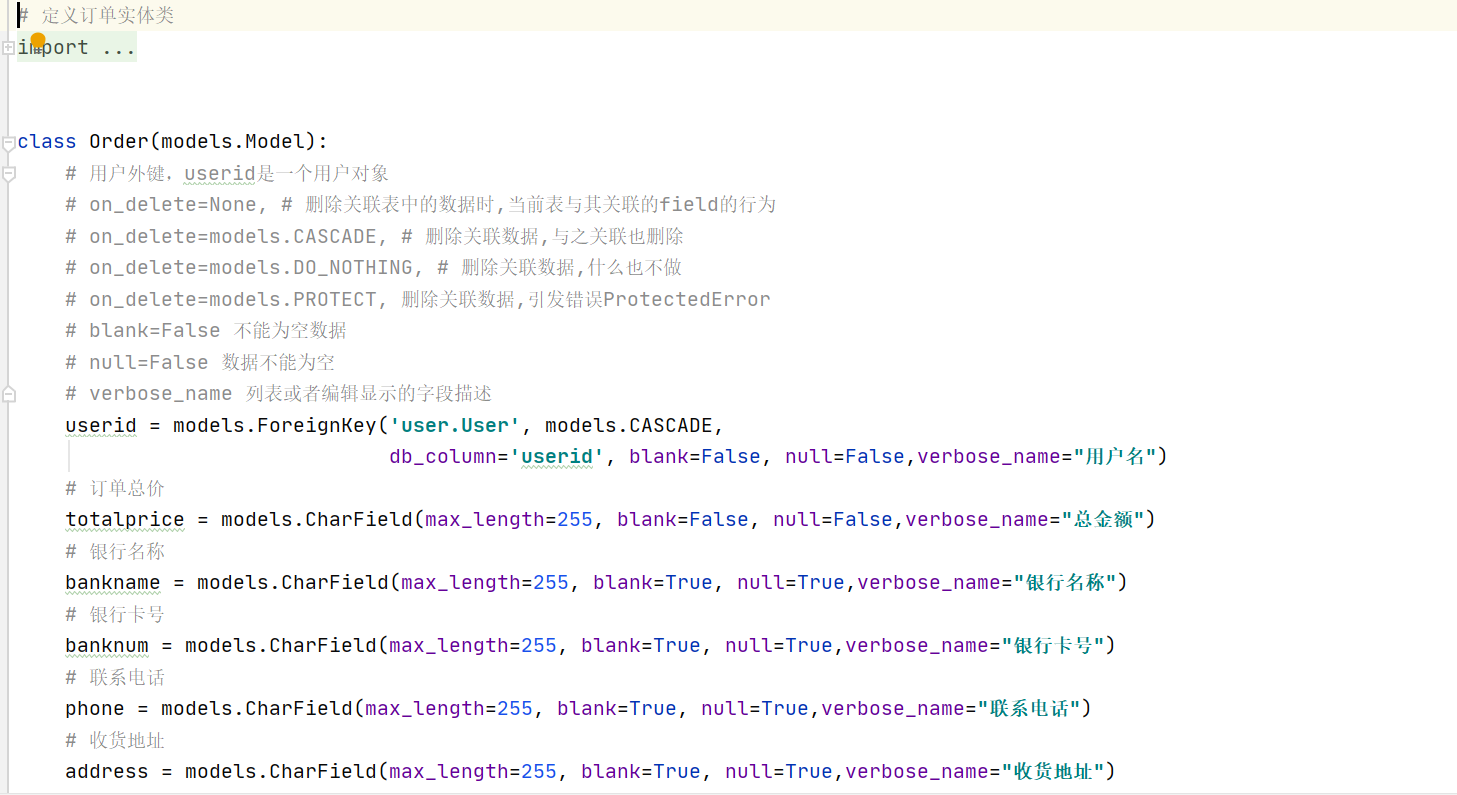Click the string "总金额"
Viewport: 1457px width, 795px height.
[1103, 520]
